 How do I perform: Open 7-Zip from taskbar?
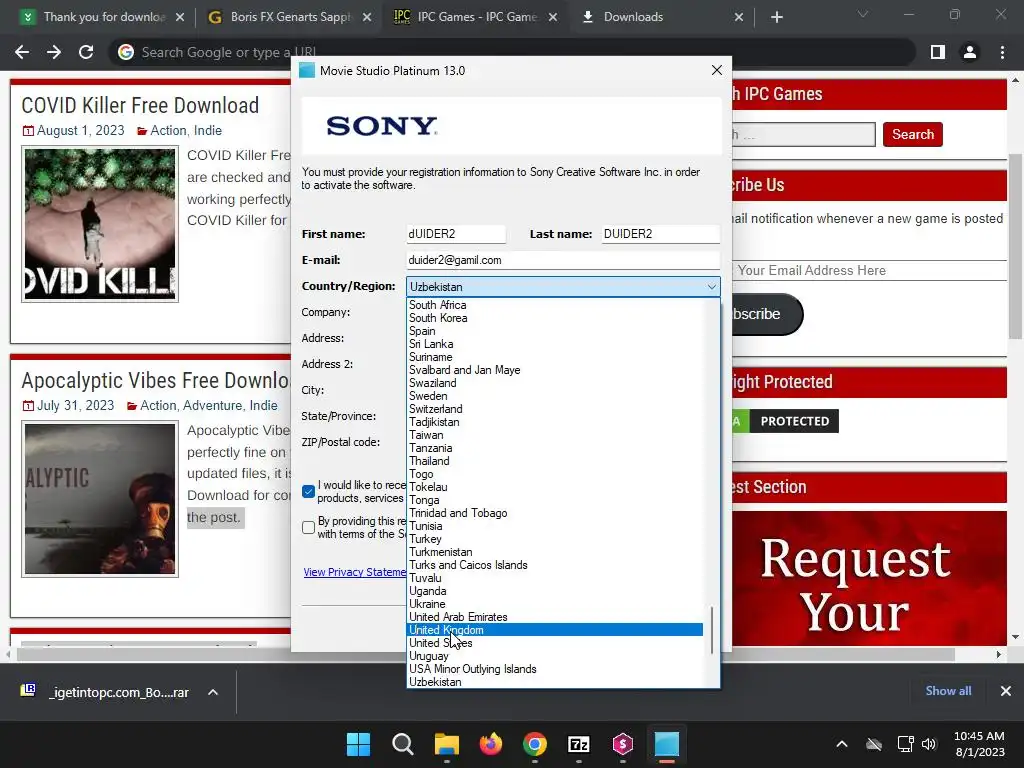[x=579, y=744]
